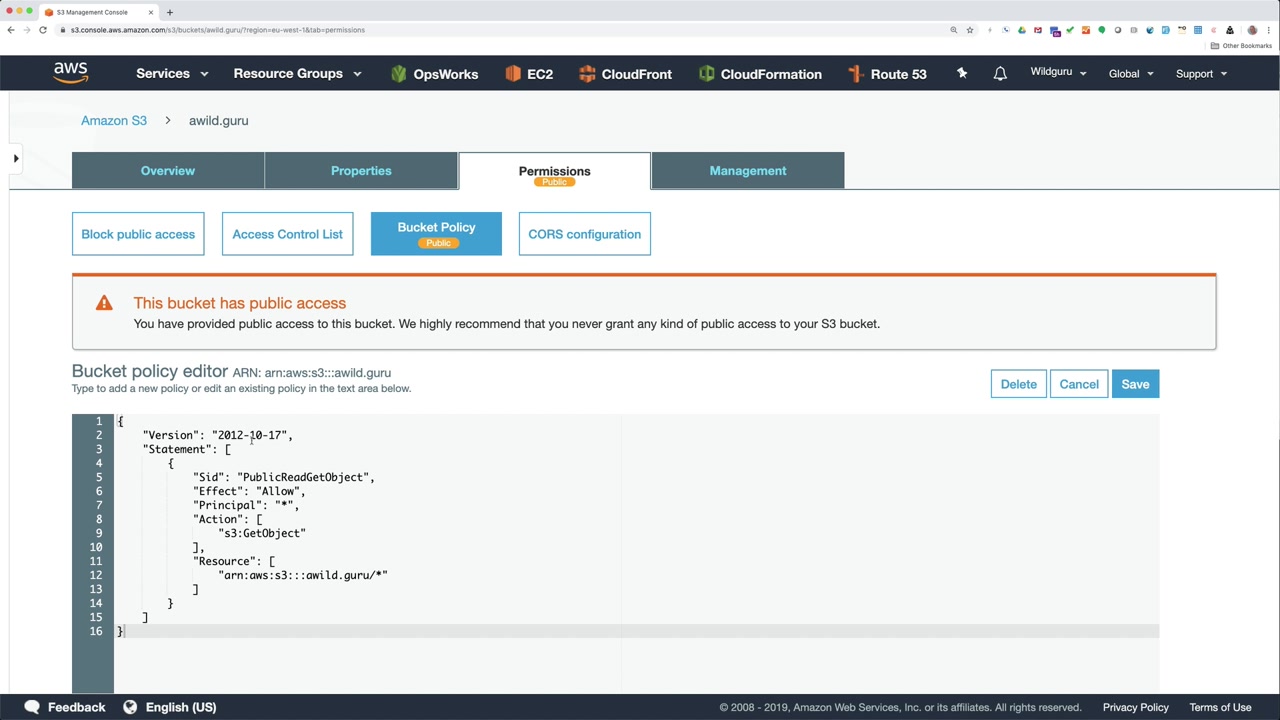The image size is (1280, 720).
Task: Open CORS configuration section
Action: (x=584, y=234)
